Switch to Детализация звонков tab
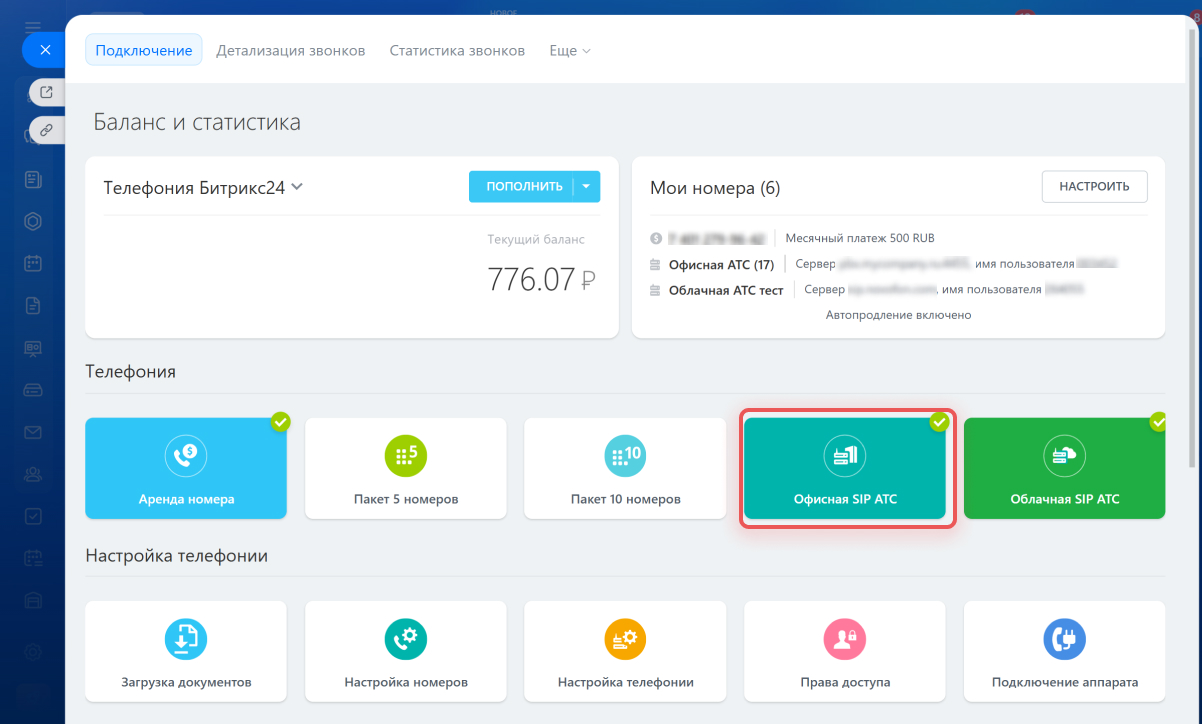This screenshot has width=1202, height=724. [x=291, y=50]
